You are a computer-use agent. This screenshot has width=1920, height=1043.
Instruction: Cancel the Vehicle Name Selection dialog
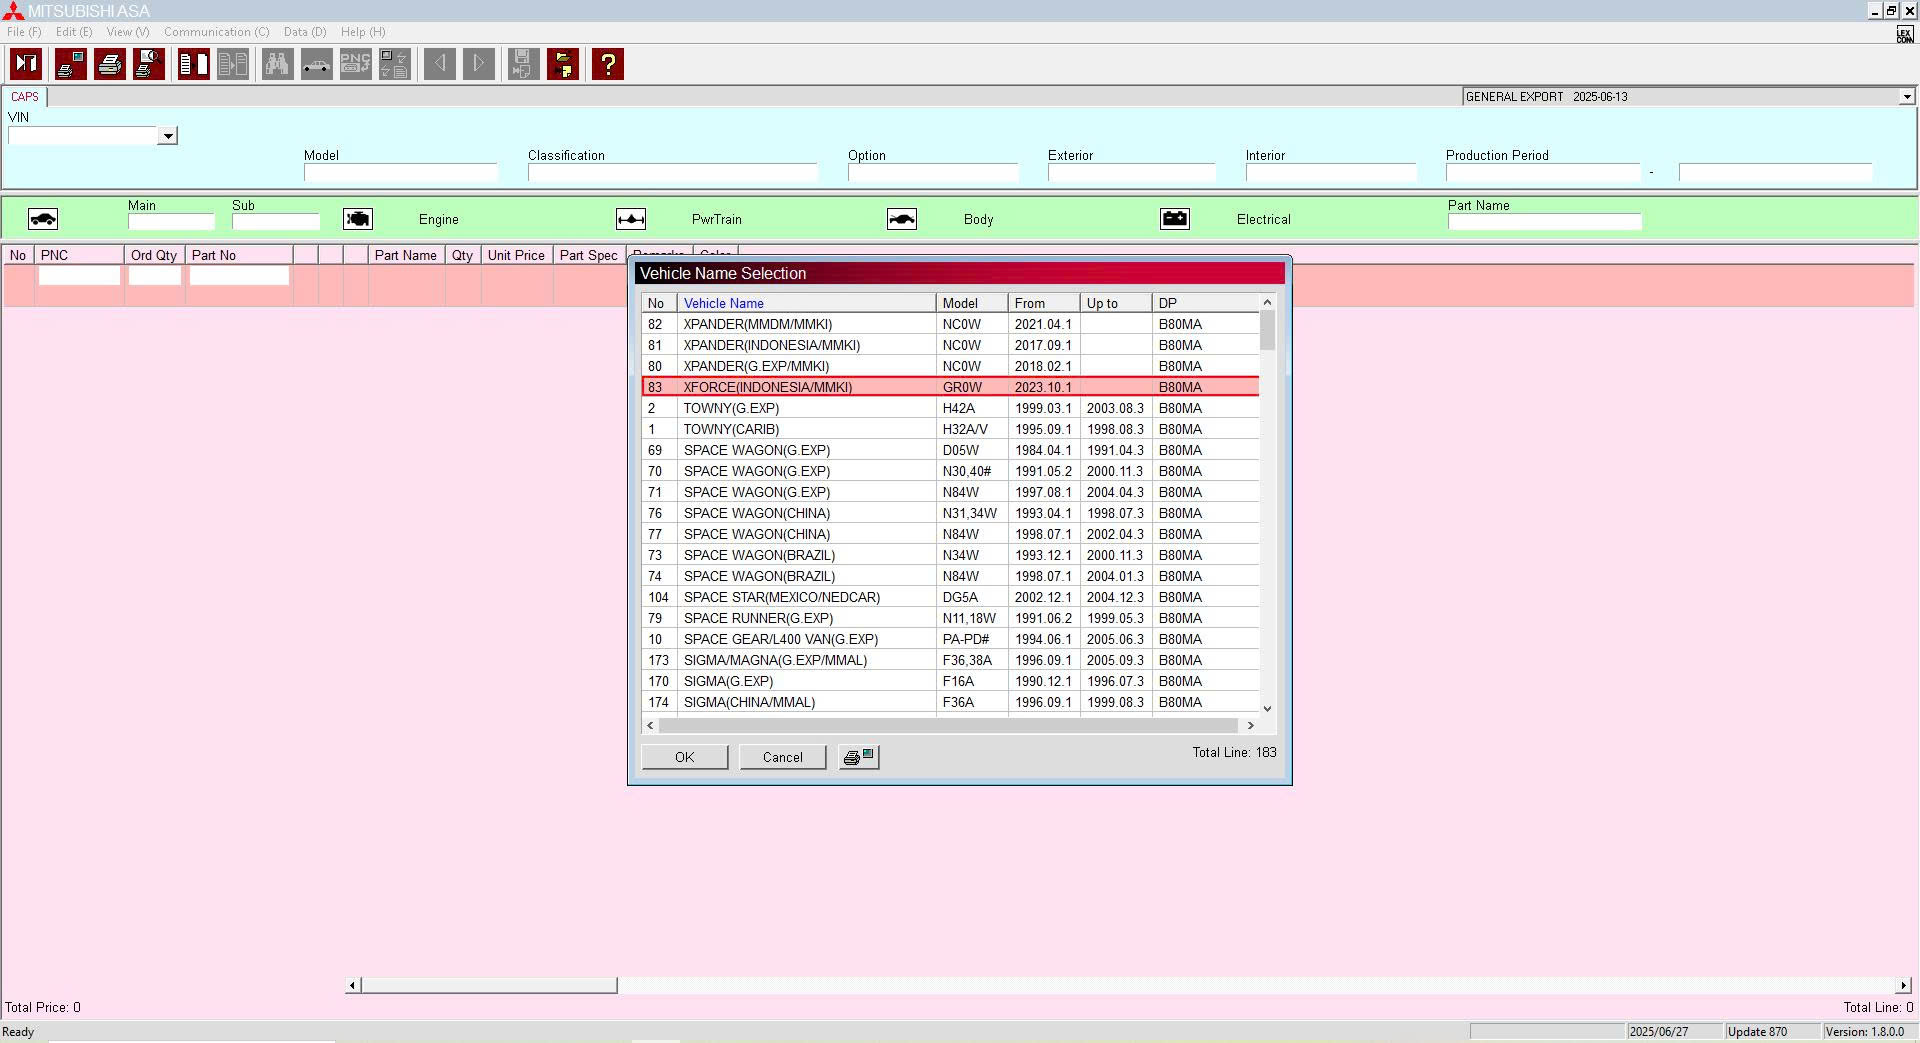[x=782, y=757]
